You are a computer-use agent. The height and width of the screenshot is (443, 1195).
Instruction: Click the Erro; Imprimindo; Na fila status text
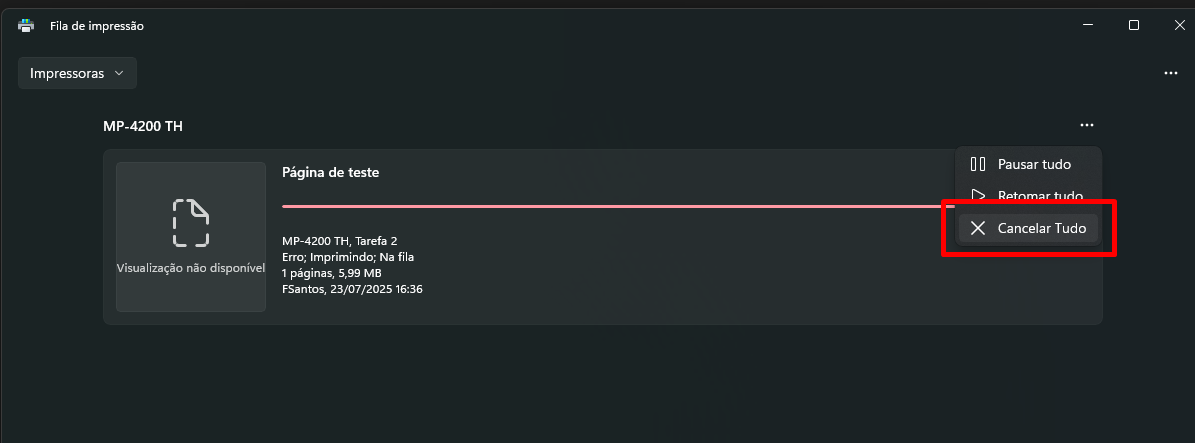pyautogui.click(x=348, y=257)
